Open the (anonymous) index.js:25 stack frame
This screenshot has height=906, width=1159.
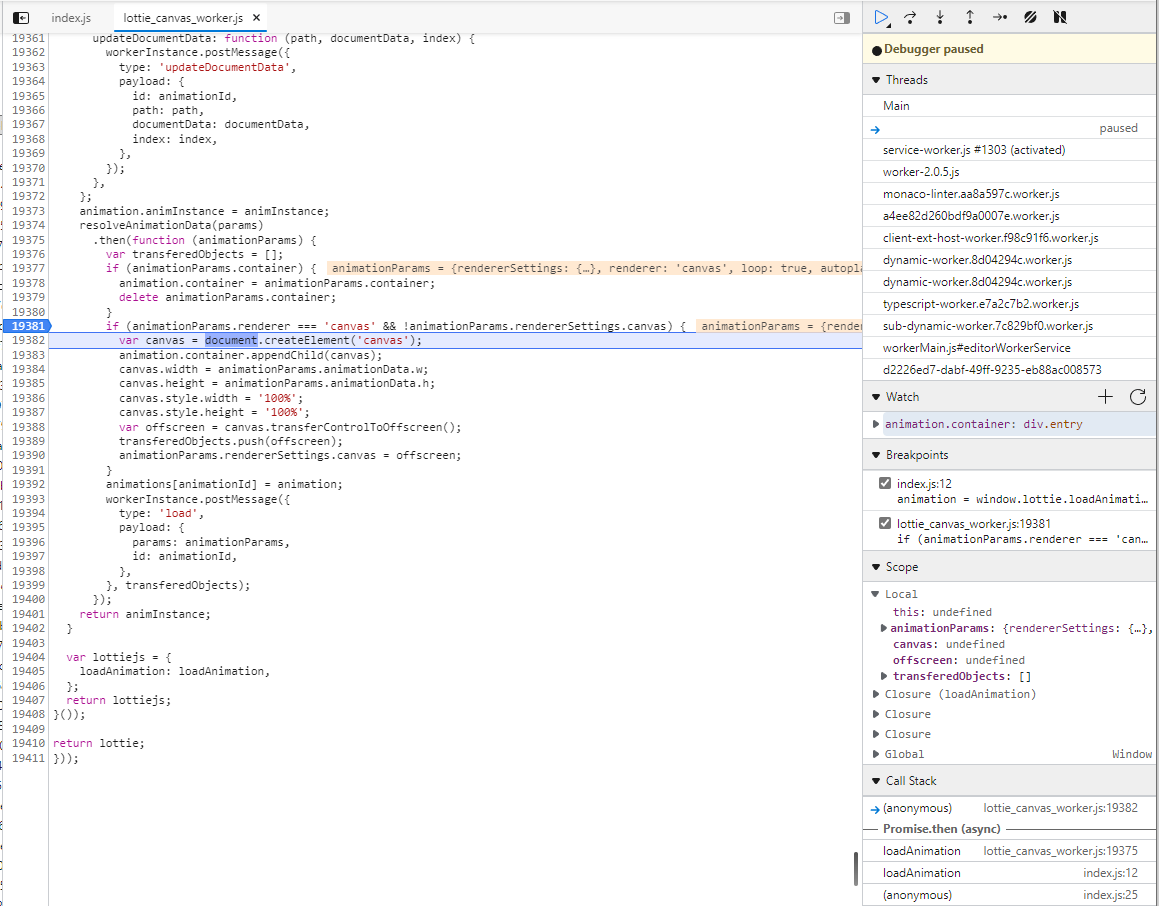1010,895
